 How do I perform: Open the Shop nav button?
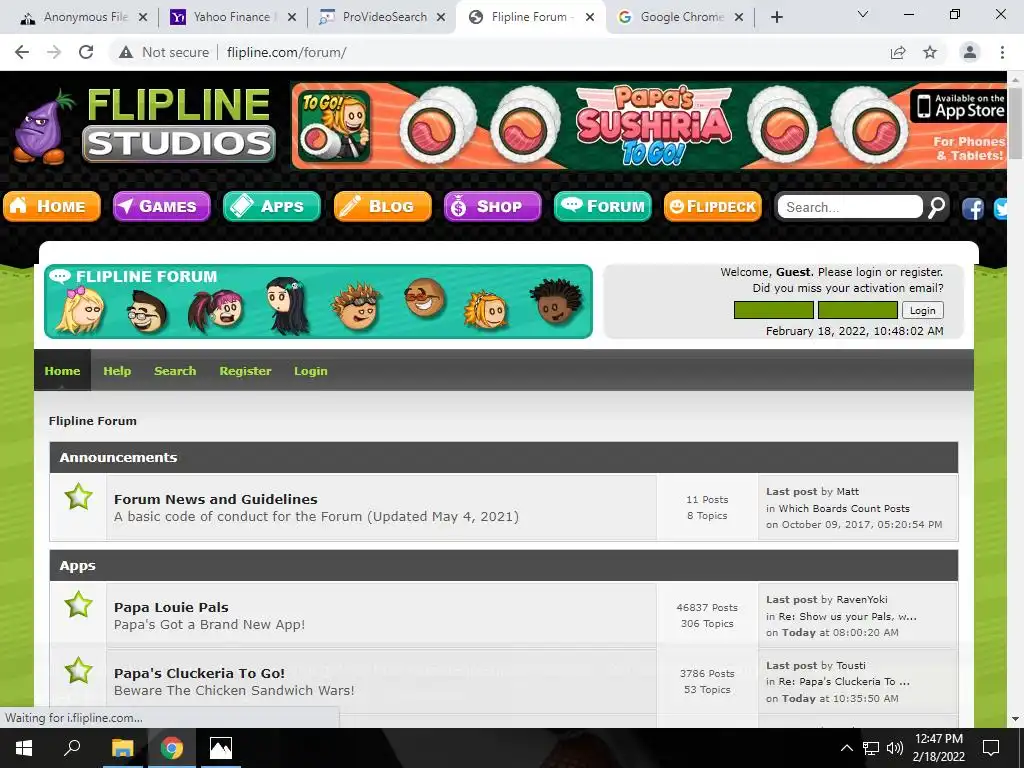tap(492, 206)
